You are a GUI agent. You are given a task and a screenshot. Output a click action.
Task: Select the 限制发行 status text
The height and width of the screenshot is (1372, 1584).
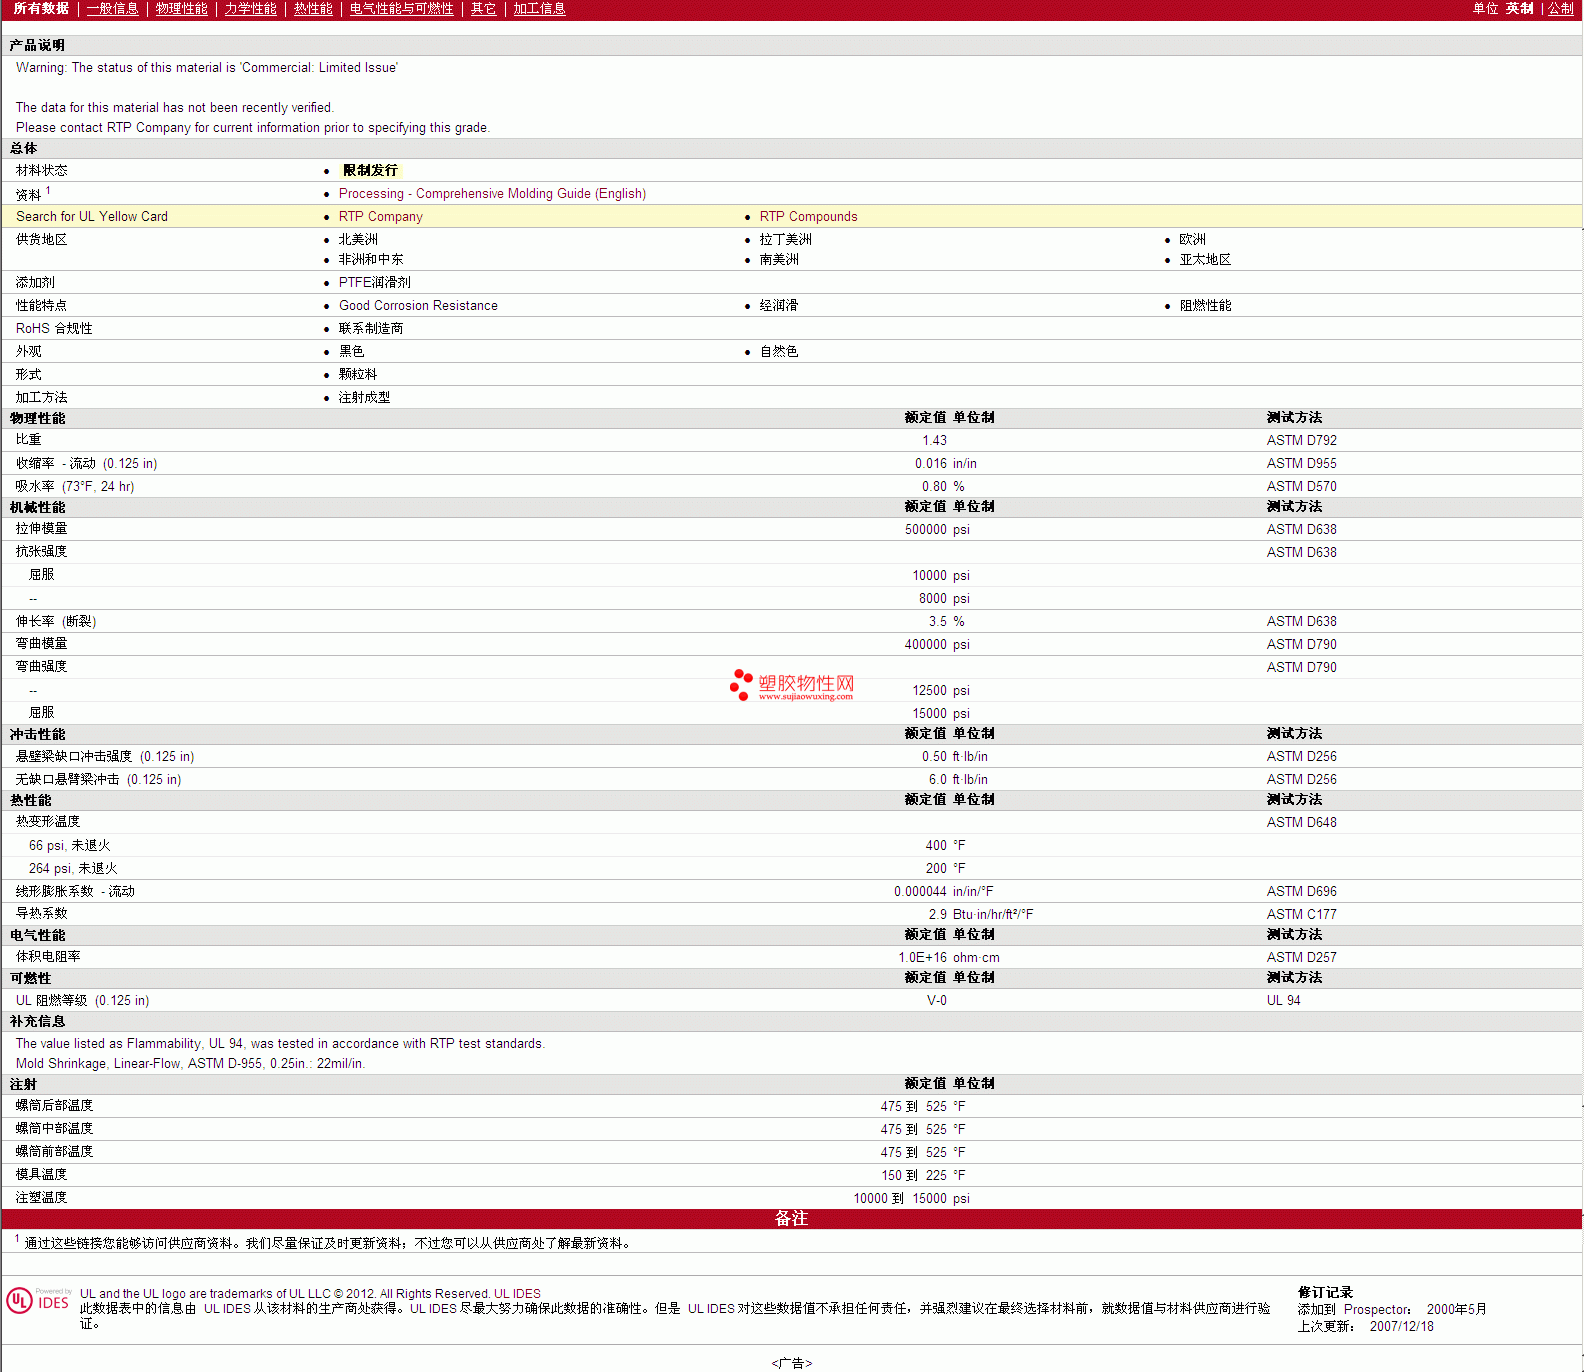pyautogui.click(x=370, y=171)
